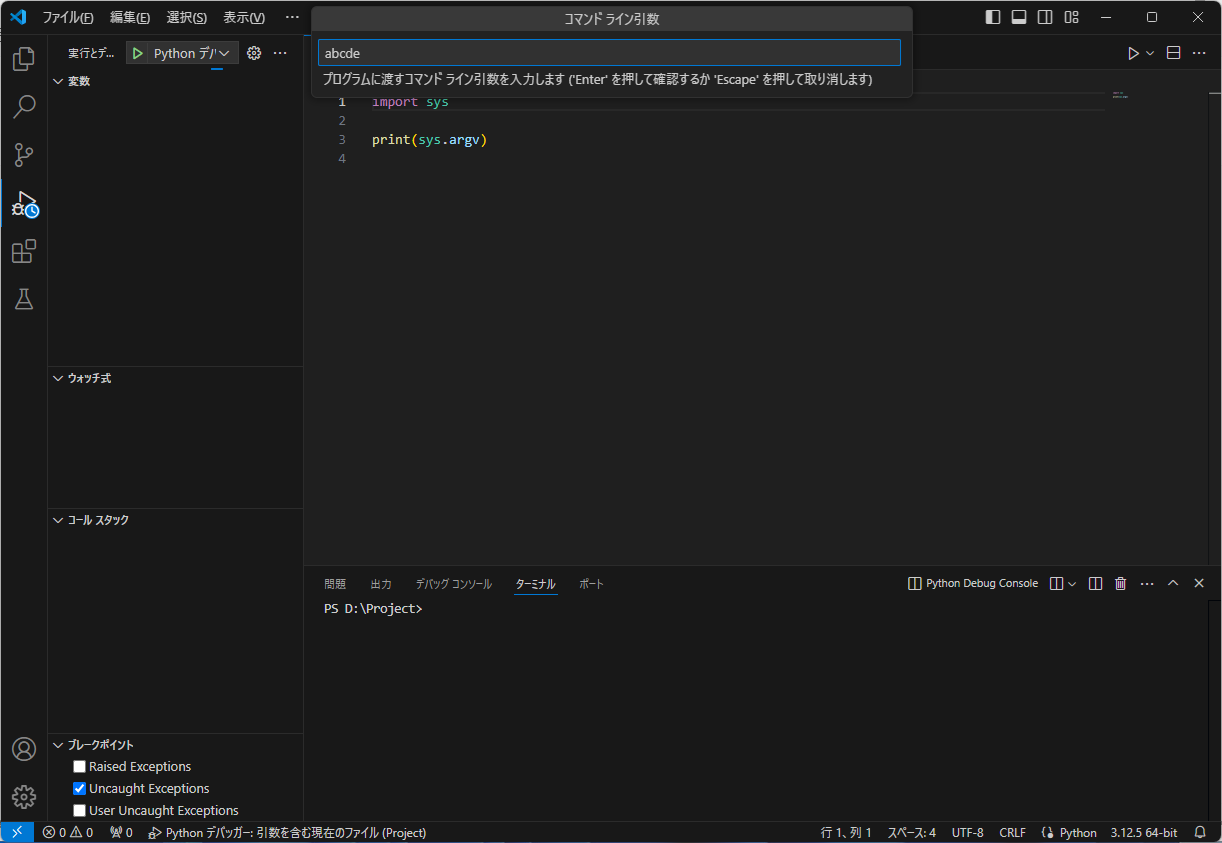This screenshot has height=843, width=1222.
Task: Switch to the 問題 panel tab
Action: click(x=335, y=584)
